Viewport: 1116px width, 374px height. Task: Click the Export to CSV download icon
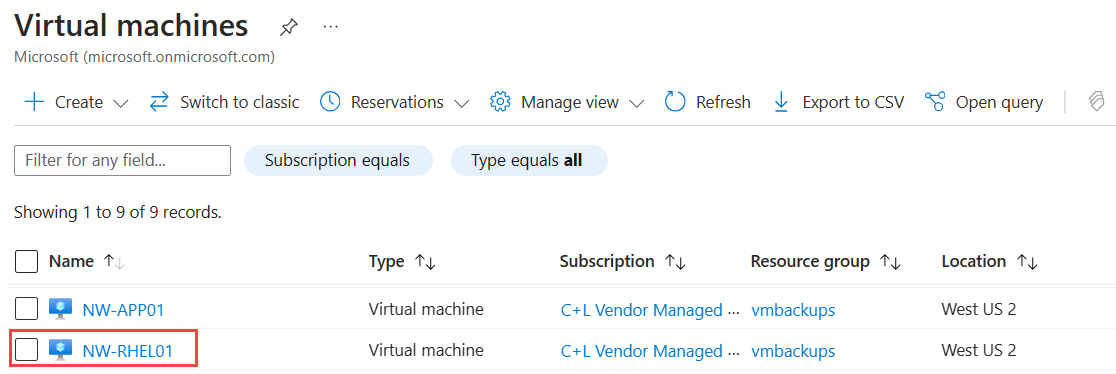781,102
